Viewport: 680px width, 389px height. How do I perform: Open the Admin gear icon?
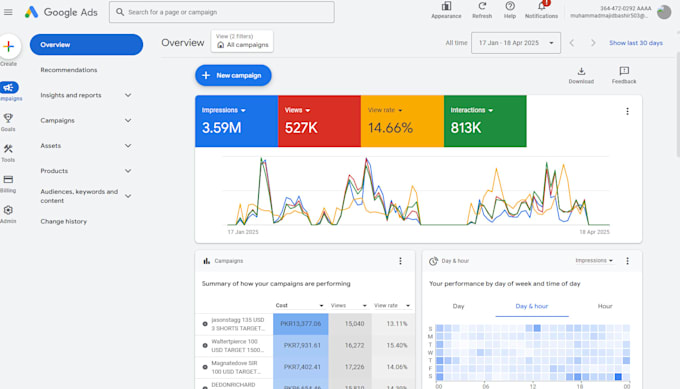pos(8,210)
